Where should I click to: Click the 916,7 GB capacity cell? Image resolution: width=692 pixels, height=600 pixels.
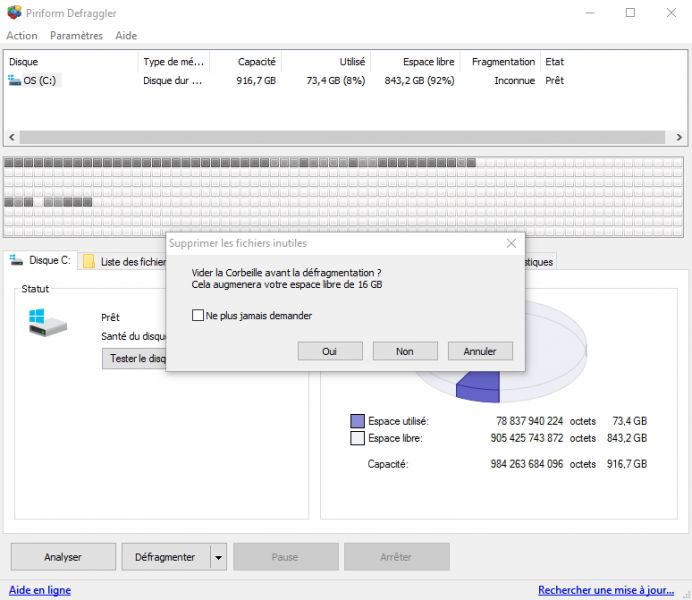256,81
